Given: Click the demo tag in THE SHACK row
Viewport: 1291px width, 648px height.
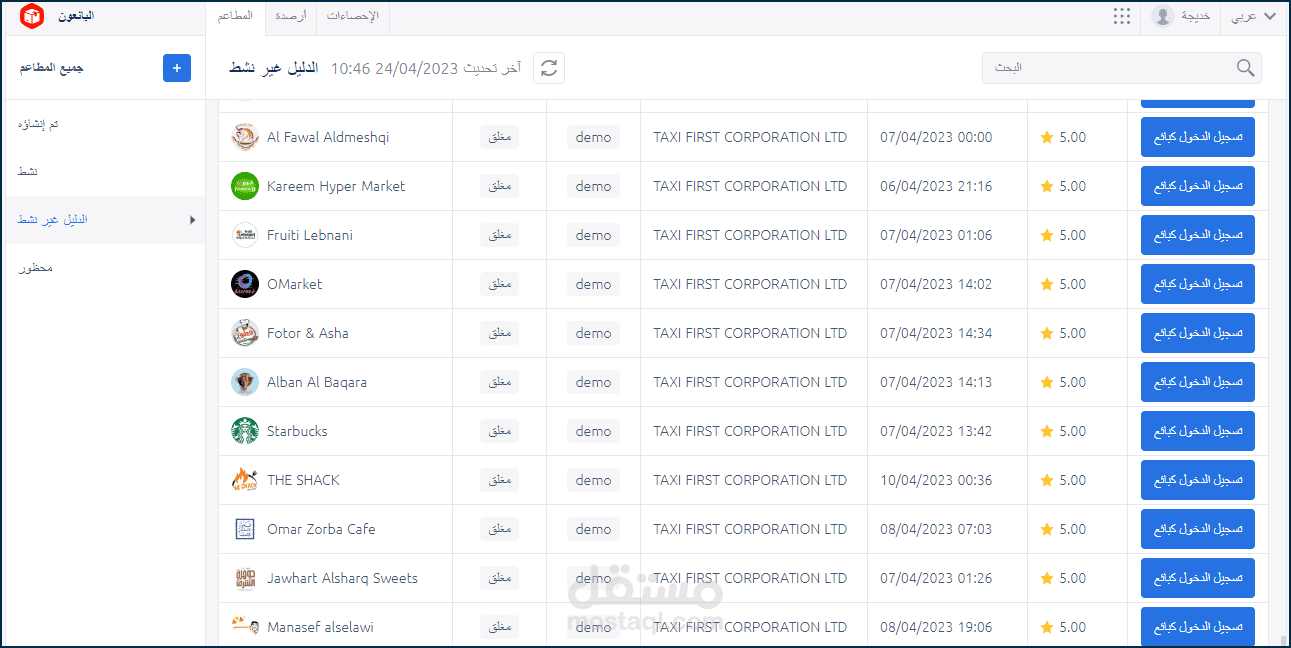Looking at the screenshot, I should [x=593, y=480].
